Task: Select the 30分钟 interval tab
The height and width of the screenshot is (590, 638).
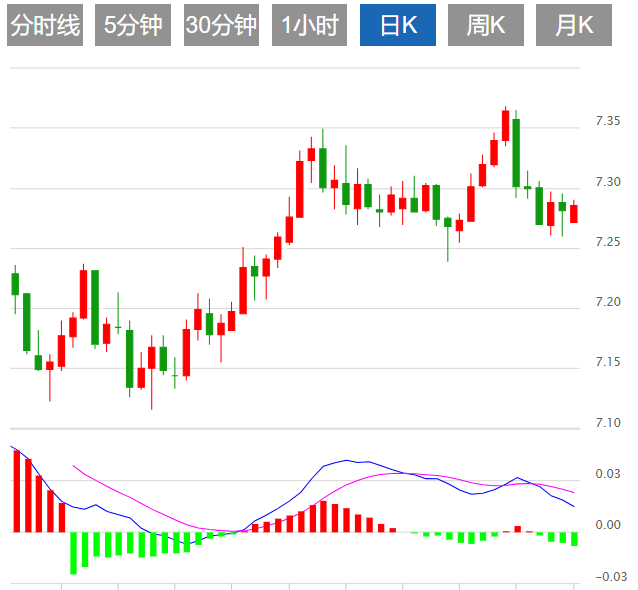Action: pos(221,25)
